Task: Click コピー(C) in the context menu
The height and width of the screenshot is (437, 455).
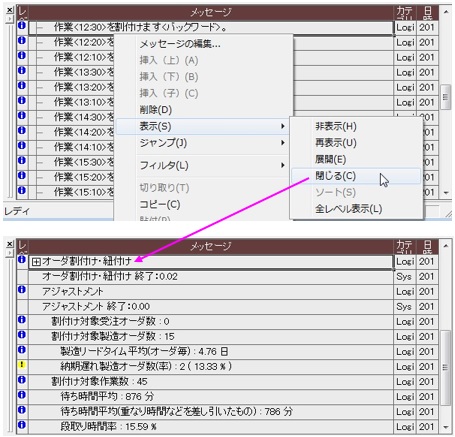Action: [x=160, y=204]
